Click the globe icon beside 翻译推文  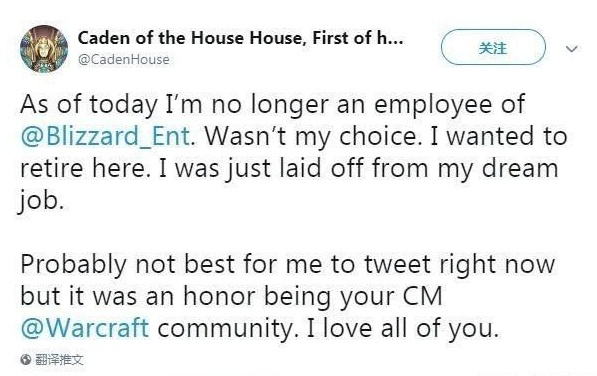pos(26,359)
